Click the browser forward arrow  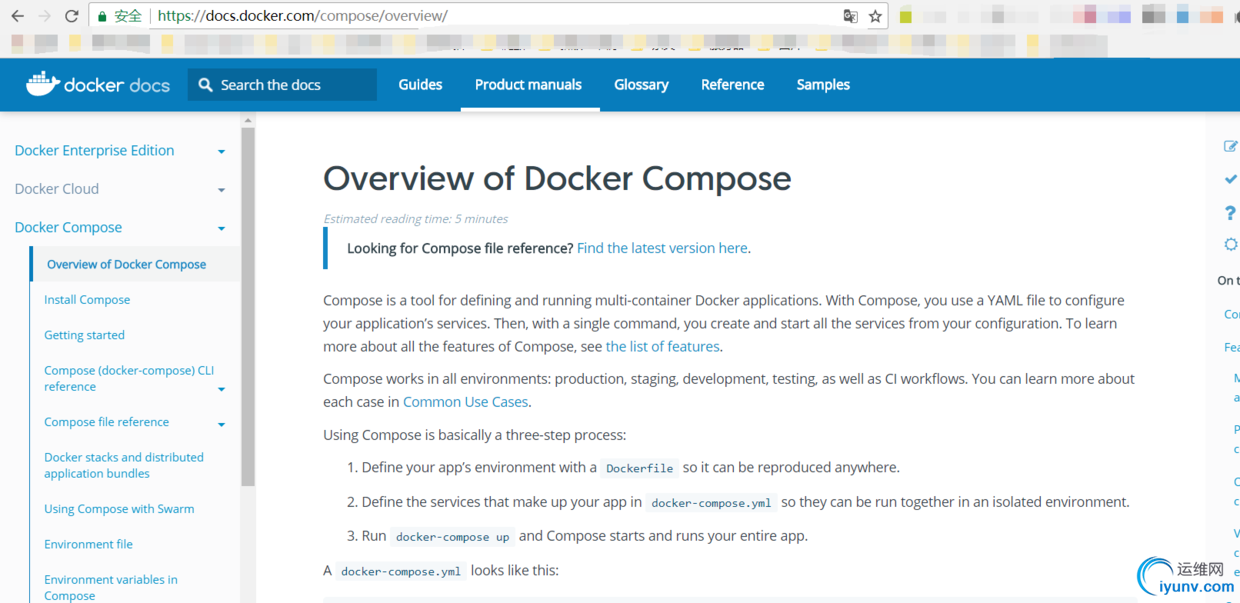pyautogui.click(x=44, y=16)
